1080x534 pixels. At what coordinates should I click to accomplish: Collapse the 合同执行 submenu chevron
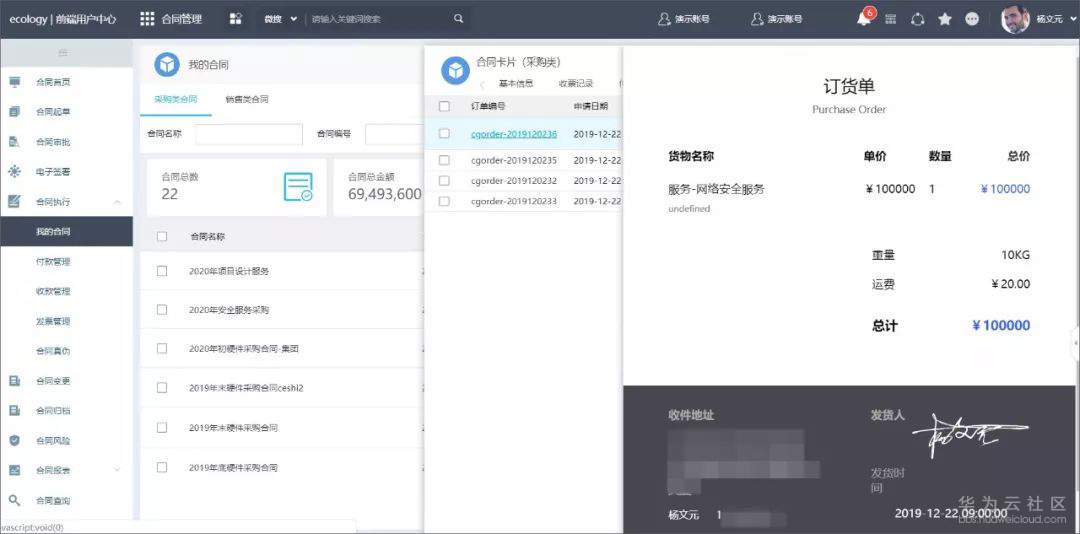pos(116,202)
